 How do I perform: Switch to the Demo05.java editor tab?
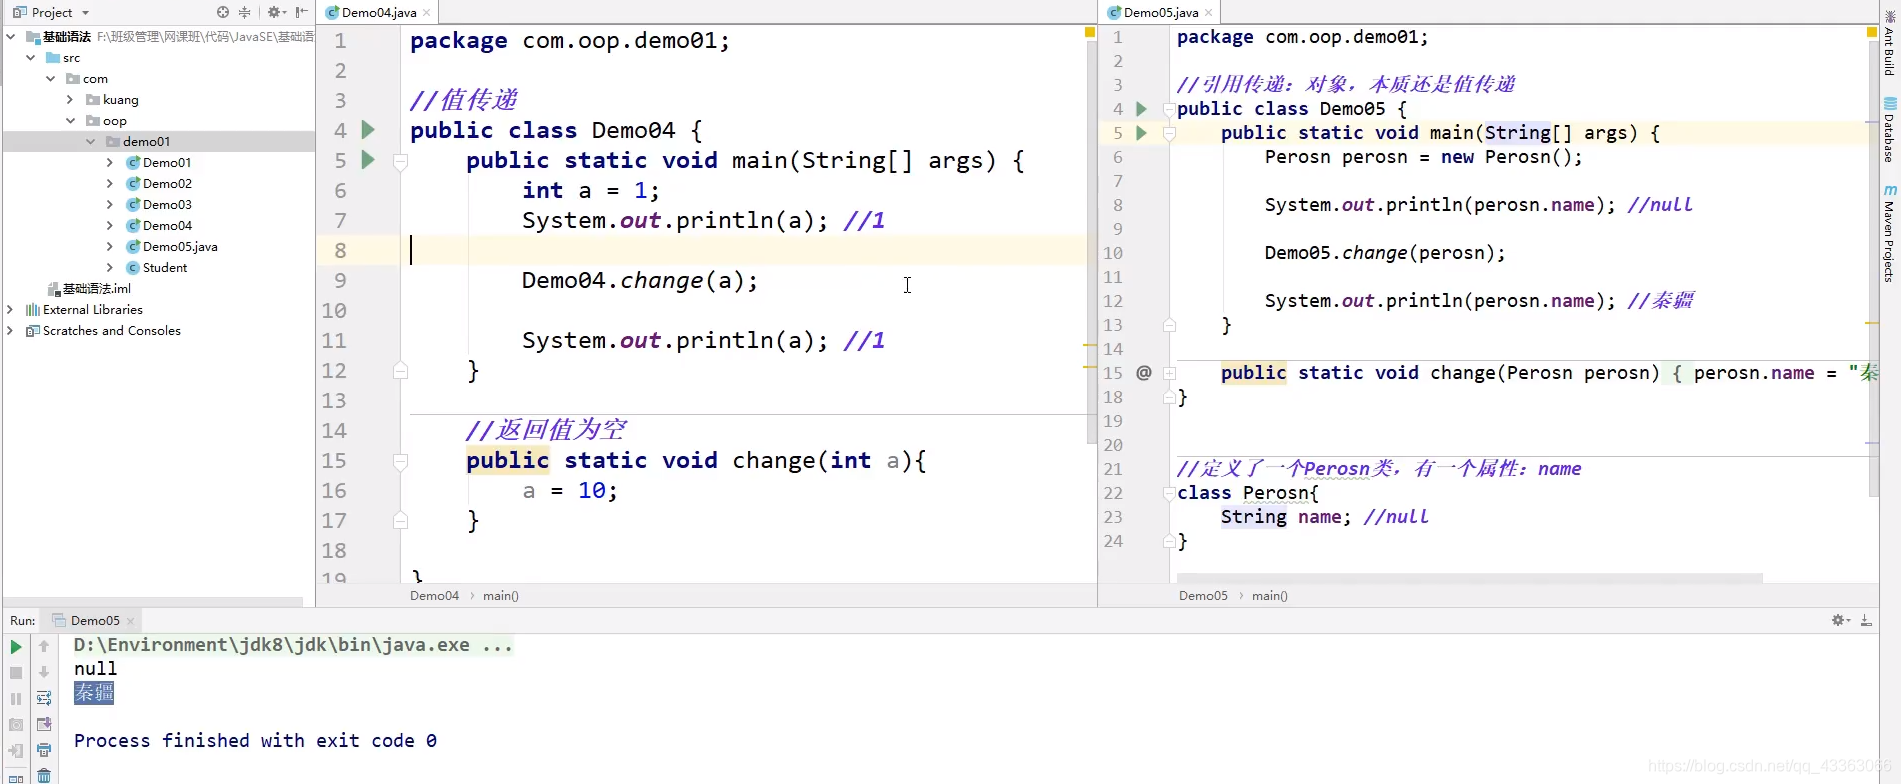1160,12
